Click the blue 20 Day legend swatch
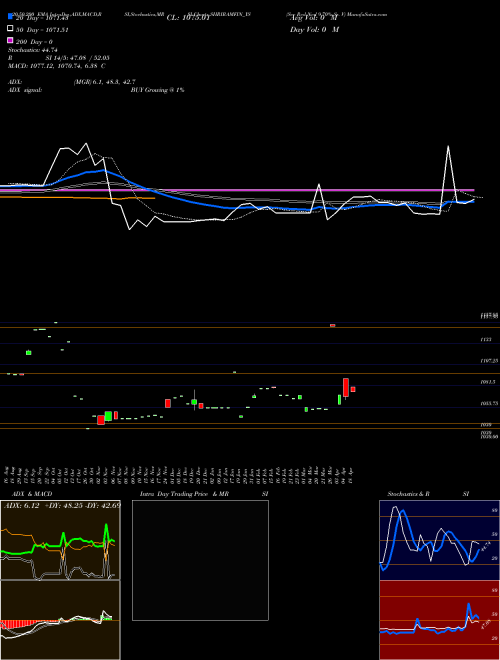The height and width of the screenshot is (660, 500). point(10,16)
